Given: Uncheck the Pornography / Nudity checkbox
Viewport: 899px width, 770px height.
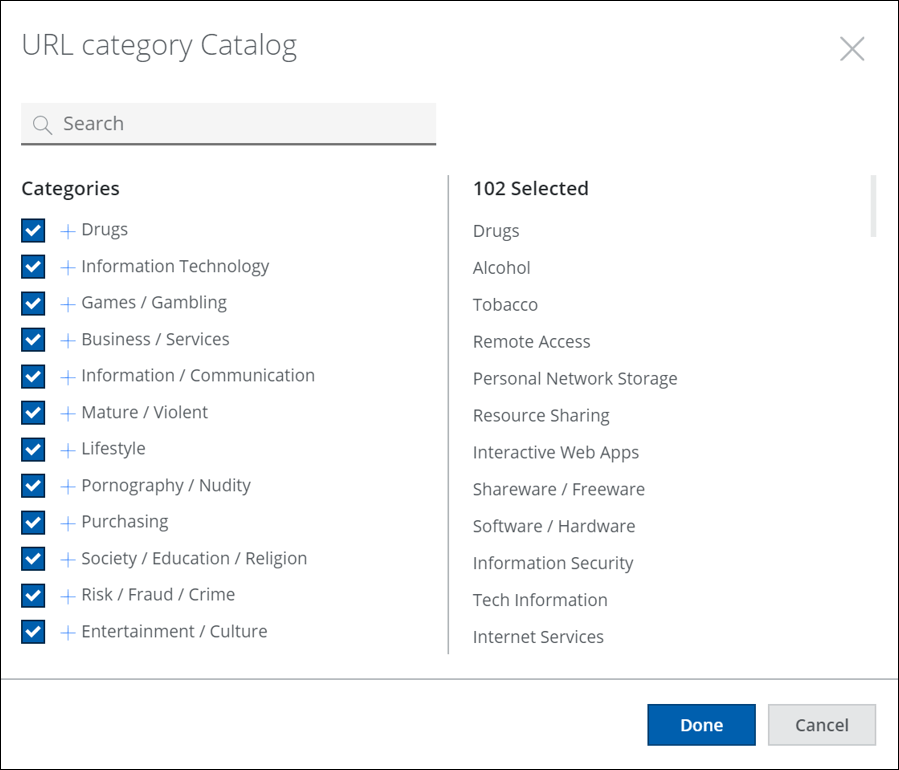Looking at the screenshot, I should [33, 486].
